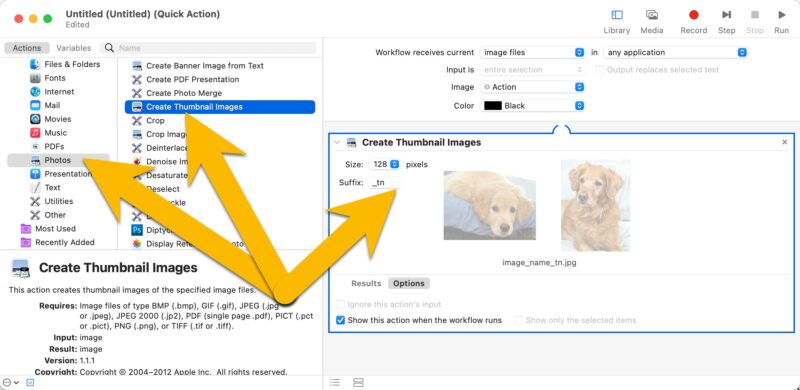Image resolution: width=800 pixels, height=390 pixels.
Task: Click the lying dog preview thumbnail
Action: click(490, 205)
